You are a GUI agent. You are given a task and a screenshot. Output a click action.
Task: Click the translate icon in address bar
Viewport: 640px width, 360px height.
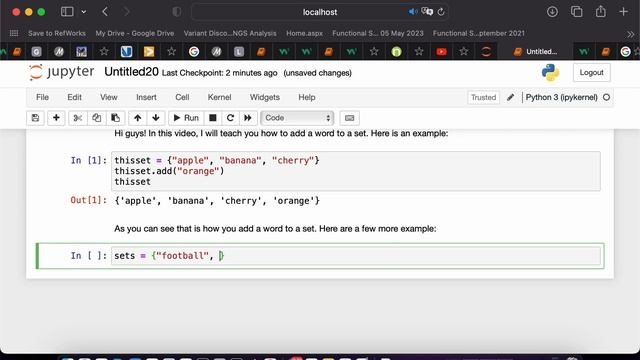point(427,12)
